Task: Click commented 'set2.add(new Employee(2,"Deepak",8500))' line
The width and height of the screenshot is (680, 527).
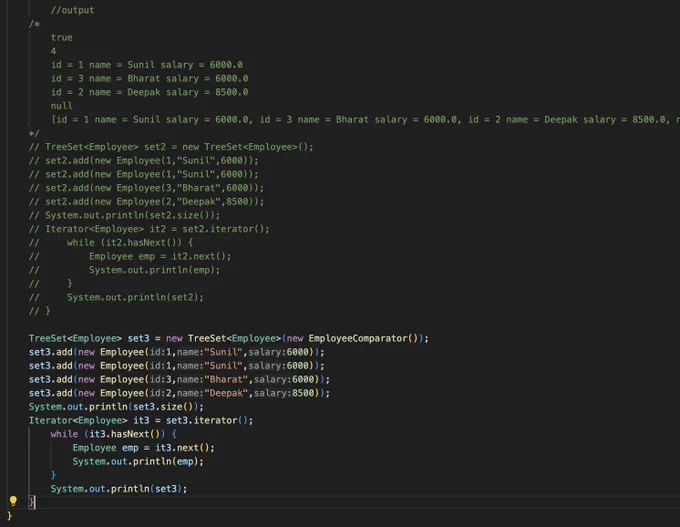Action: pos(146,202)
